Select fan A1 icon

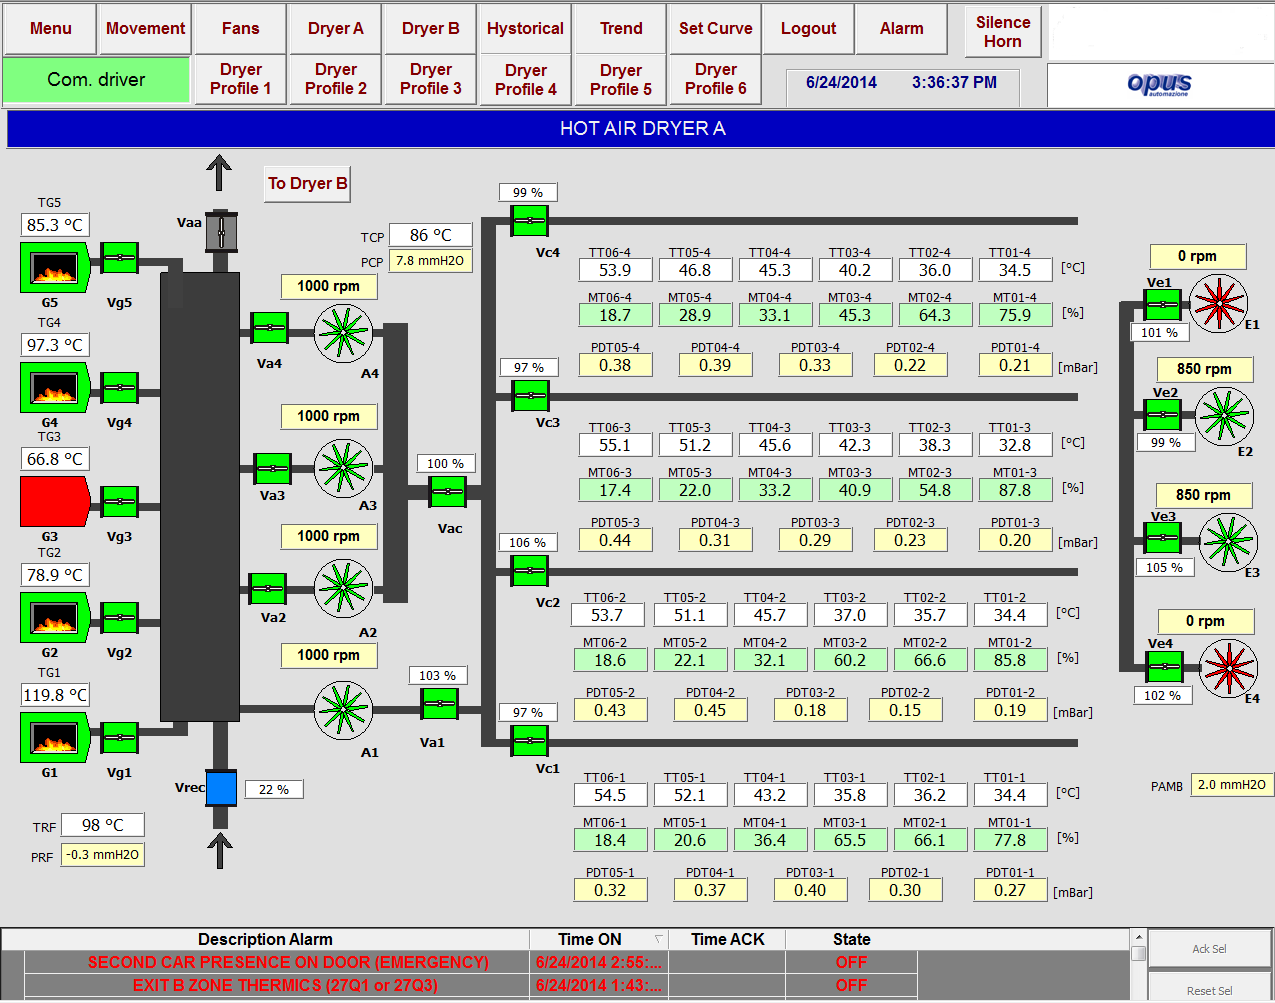[344, 710]
